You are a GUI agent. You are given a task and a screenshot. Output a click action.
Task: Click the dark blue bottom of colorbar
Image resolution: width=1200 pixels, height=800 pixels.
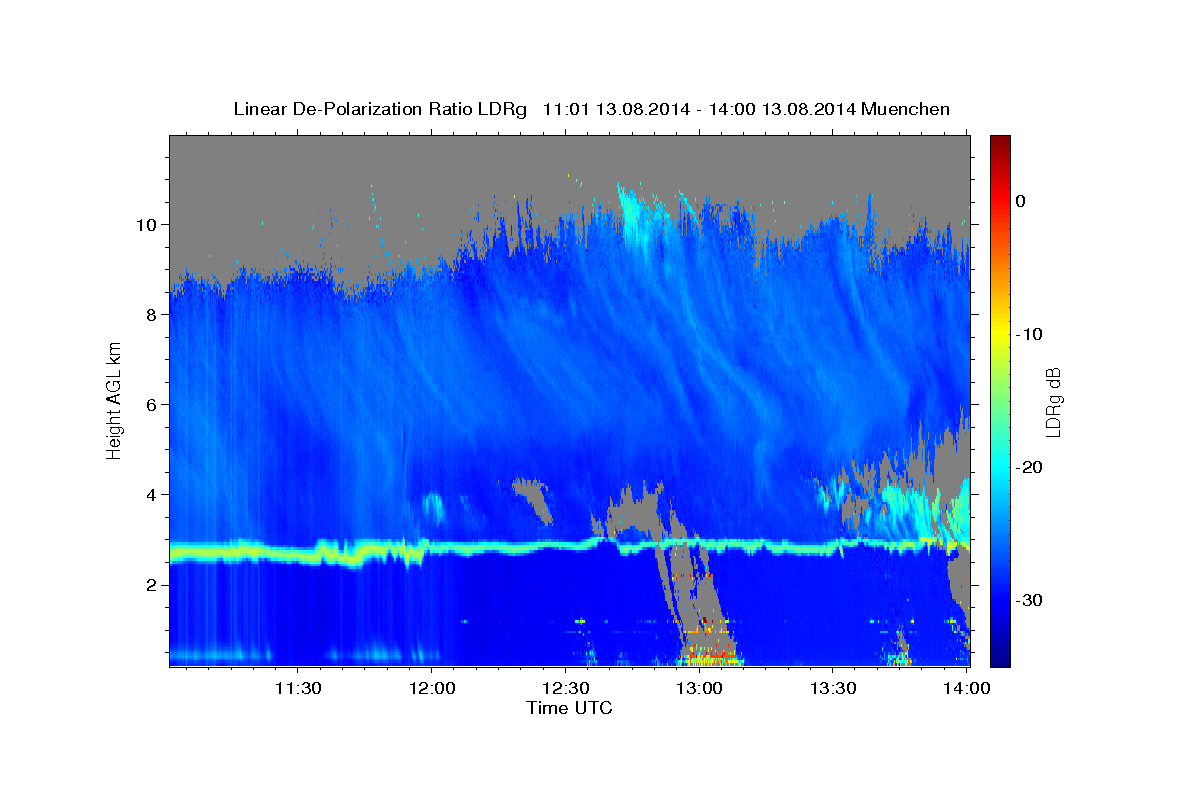point(999,658)
